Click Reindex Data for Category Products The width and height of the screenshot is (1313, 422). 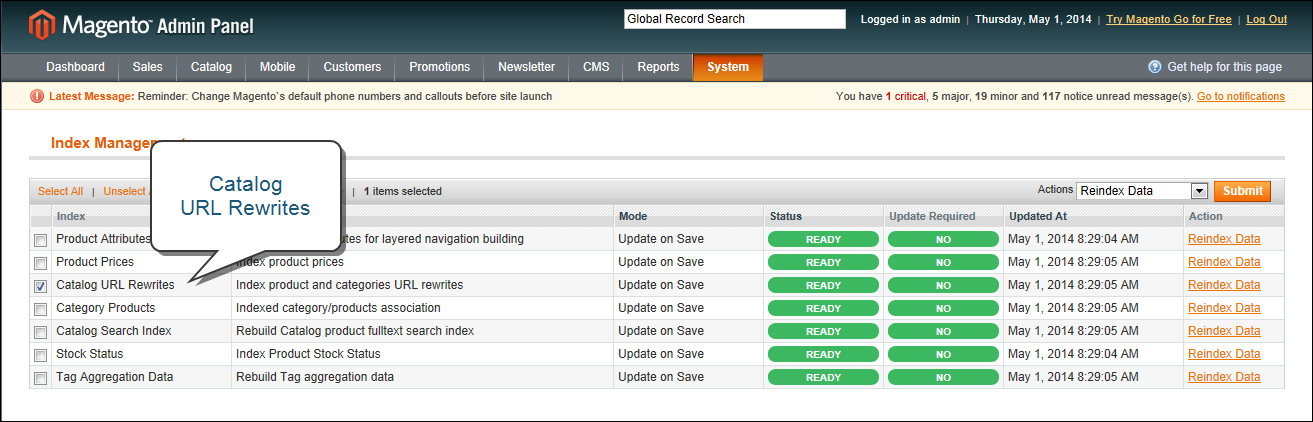(x=1224, y=308)
